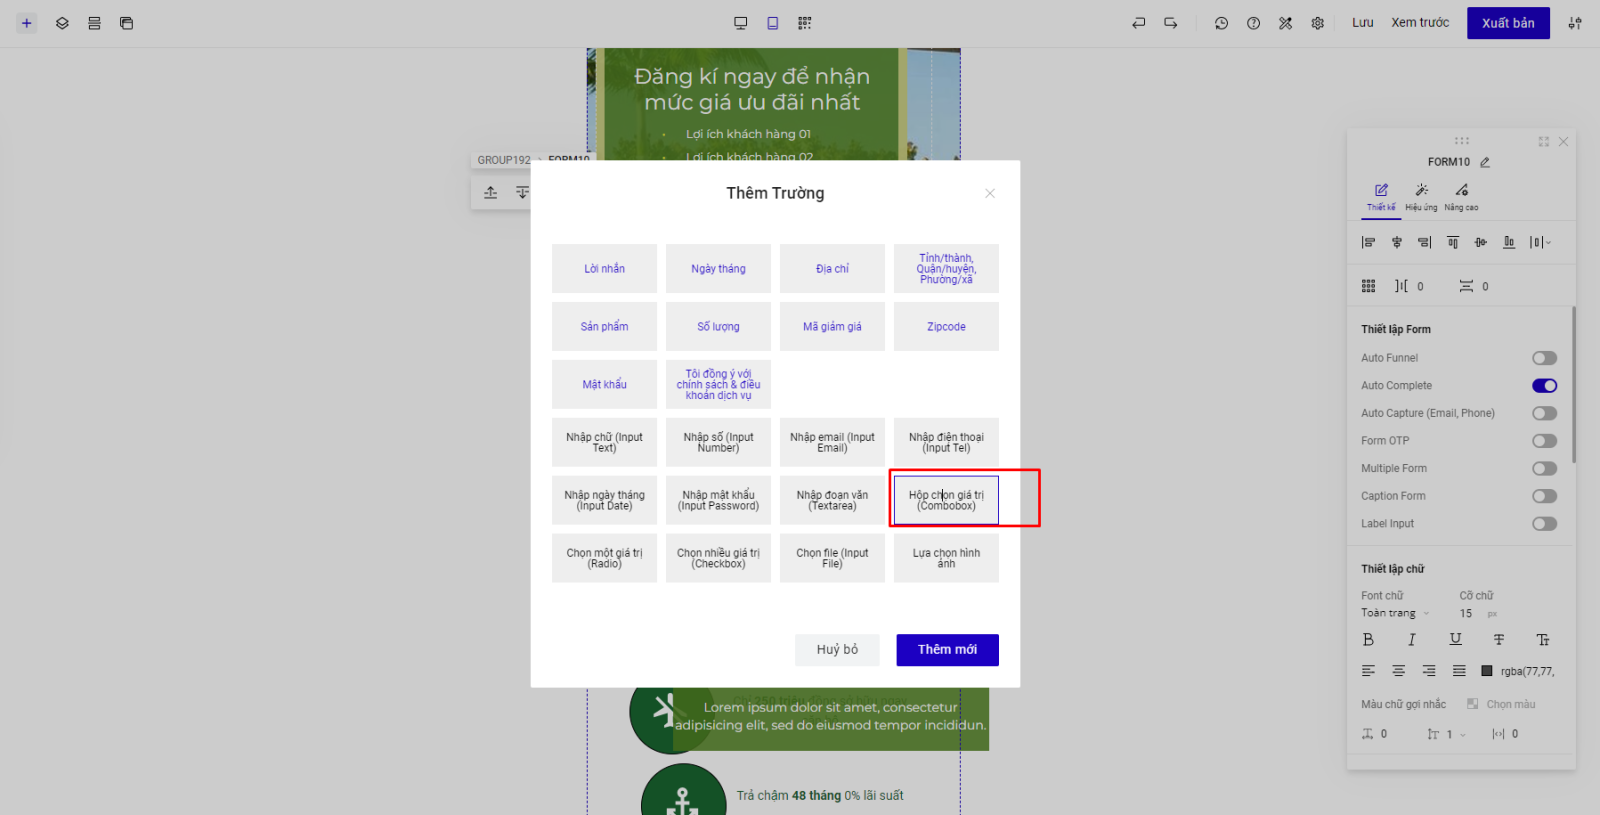Click the pencil icon beside FORM10
Screen dimensions: 1600x815
[x=1485, y=162]
